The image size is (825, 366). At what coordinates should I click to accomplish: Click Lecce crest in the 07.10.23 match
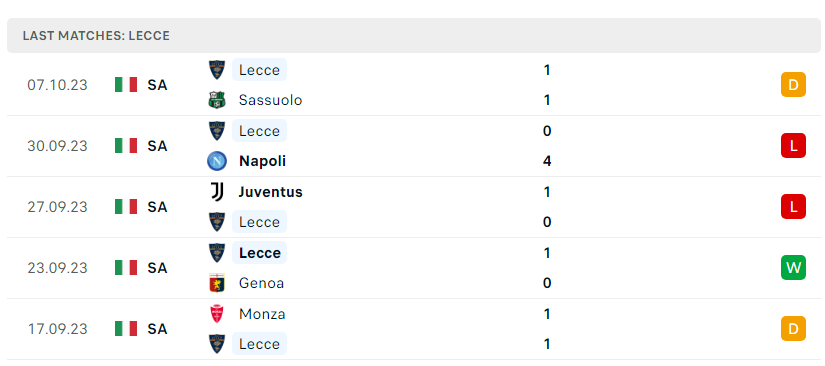(x=217, y=69)
